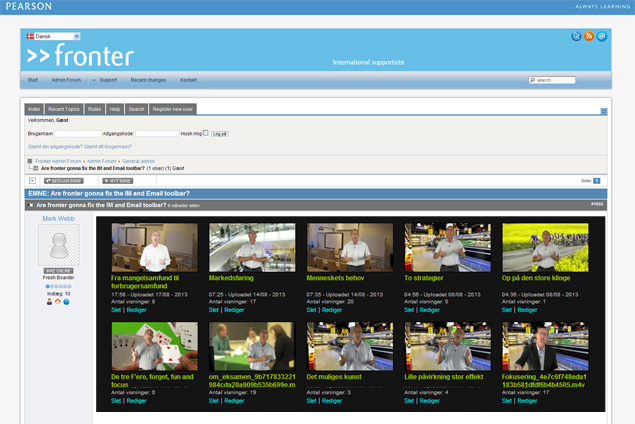Viewport: 635px width, 424px height.
Task: Click the Glemt dit brugernavn link
Action: pos(108,147)
